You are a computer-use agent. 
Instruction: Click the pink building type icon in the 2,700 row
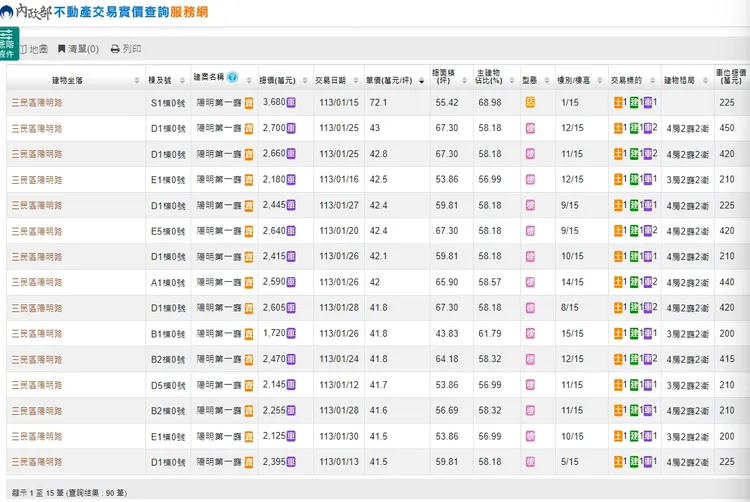530,128
